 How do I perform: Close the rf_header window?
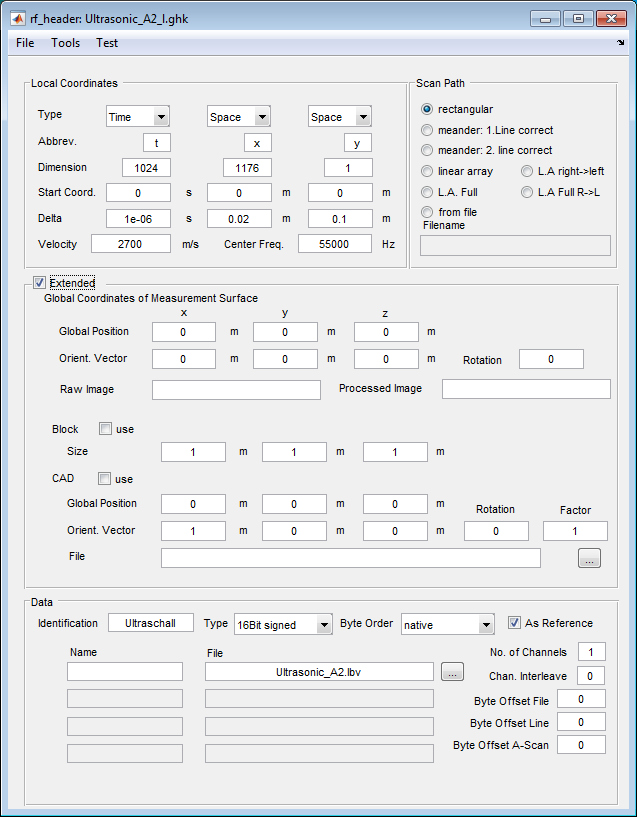[x=611, y=19]
